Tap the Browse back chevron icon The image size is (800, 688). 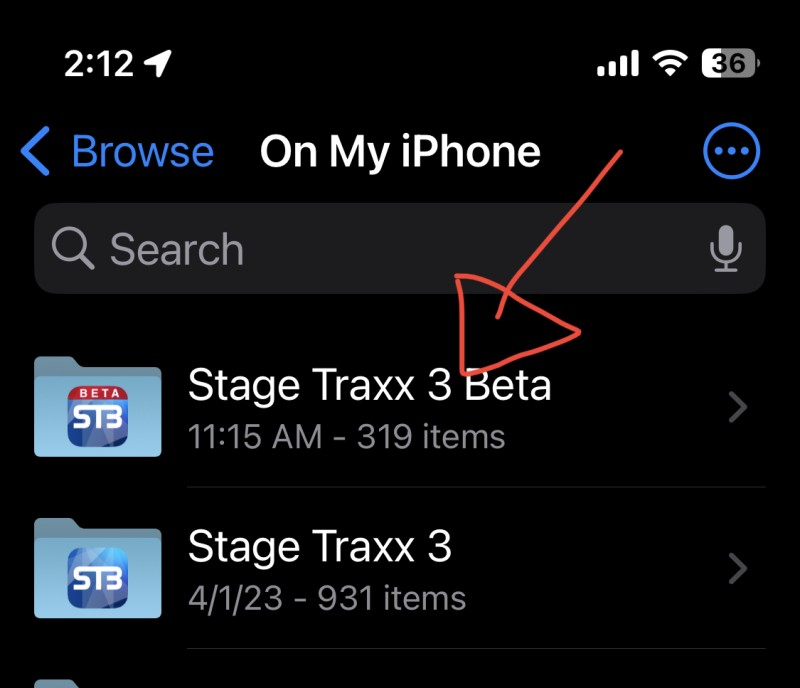pyautogui.click(x=35, y=151)
